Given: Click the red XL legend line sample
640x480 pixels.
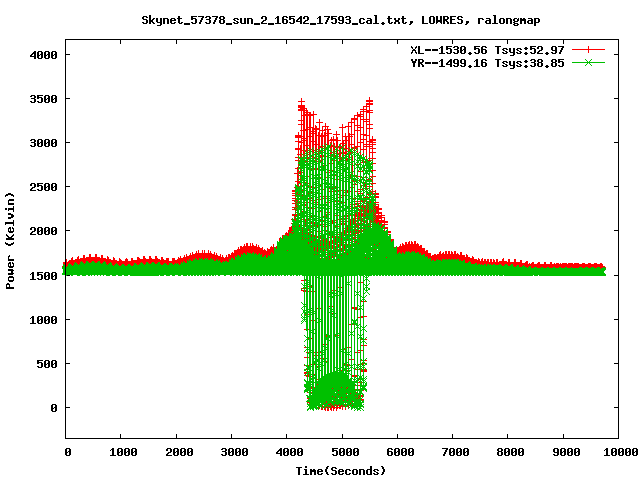Looking at the screenshot, I should [x=588, y=50].
